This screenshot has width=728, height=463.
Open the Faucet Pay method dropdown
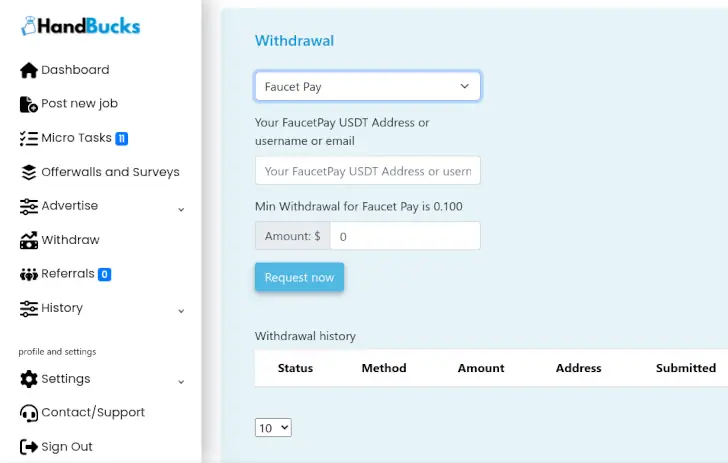tap(367, 87)
